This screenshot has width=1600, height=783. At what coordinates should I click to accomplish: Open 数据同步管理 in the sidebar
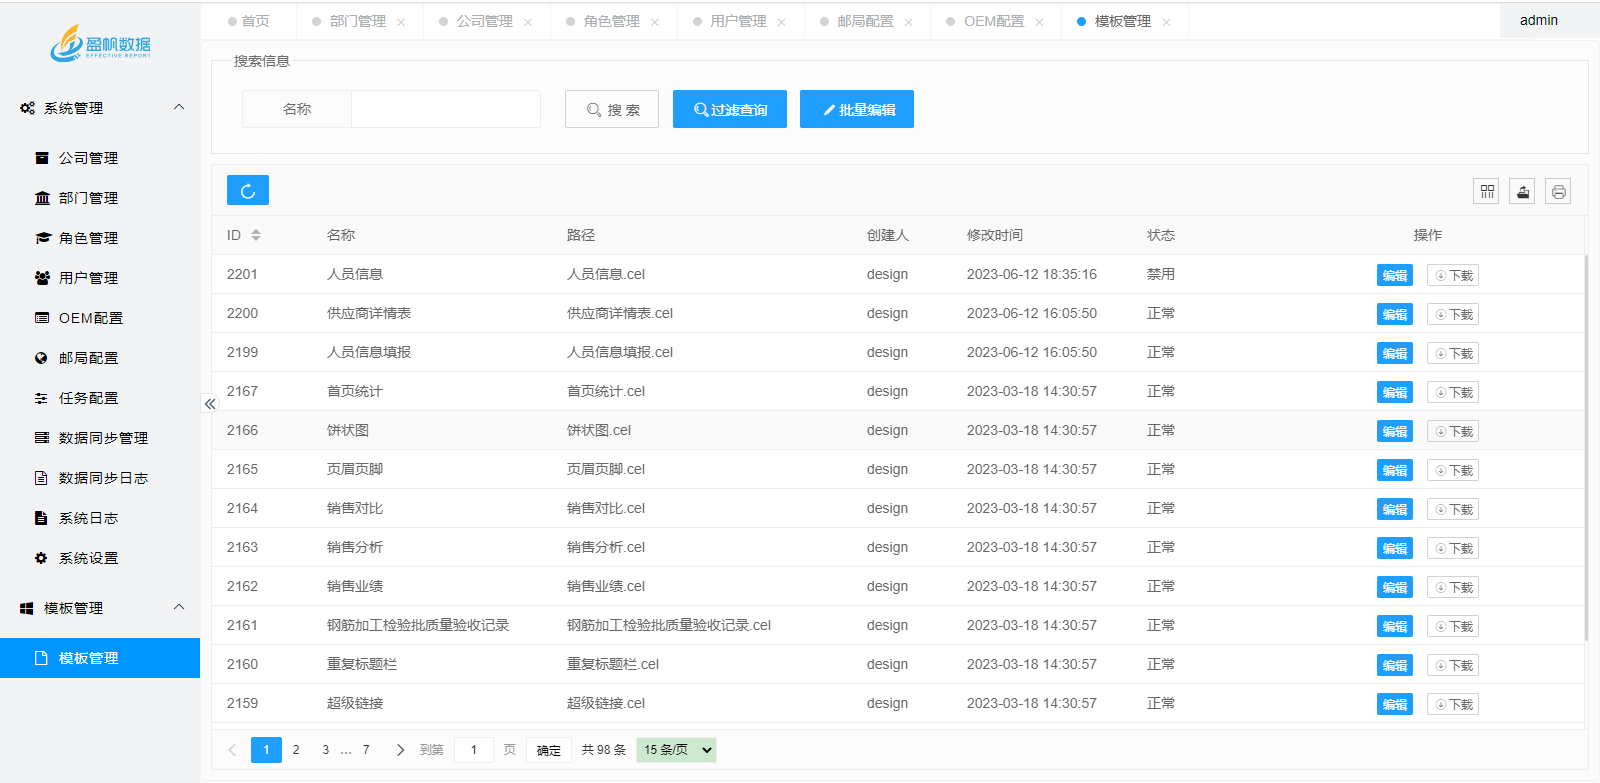click(x=102, y=438)
